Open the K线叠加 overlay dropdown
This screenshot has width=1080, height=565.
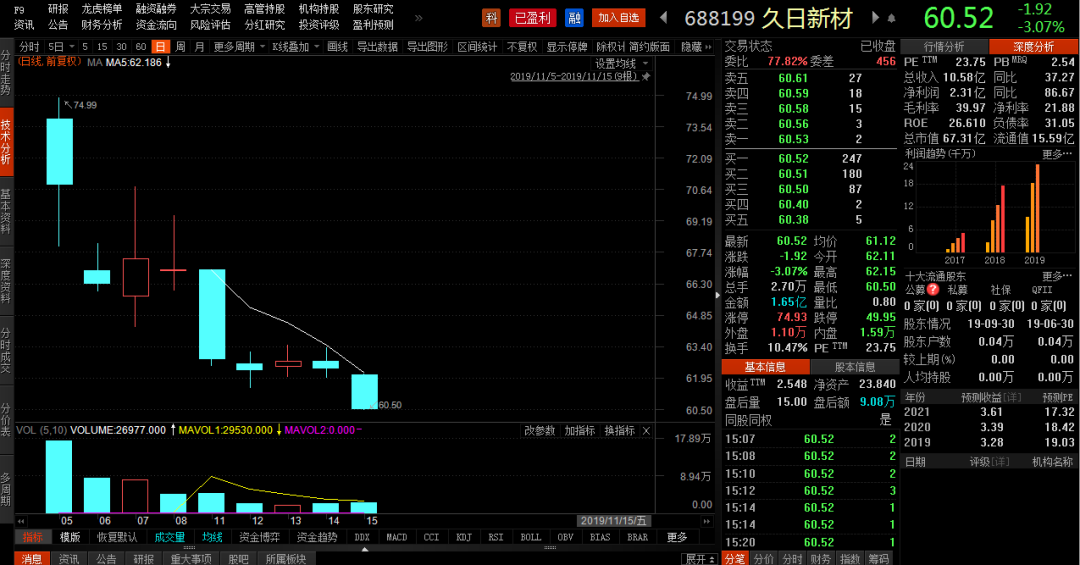296,47
